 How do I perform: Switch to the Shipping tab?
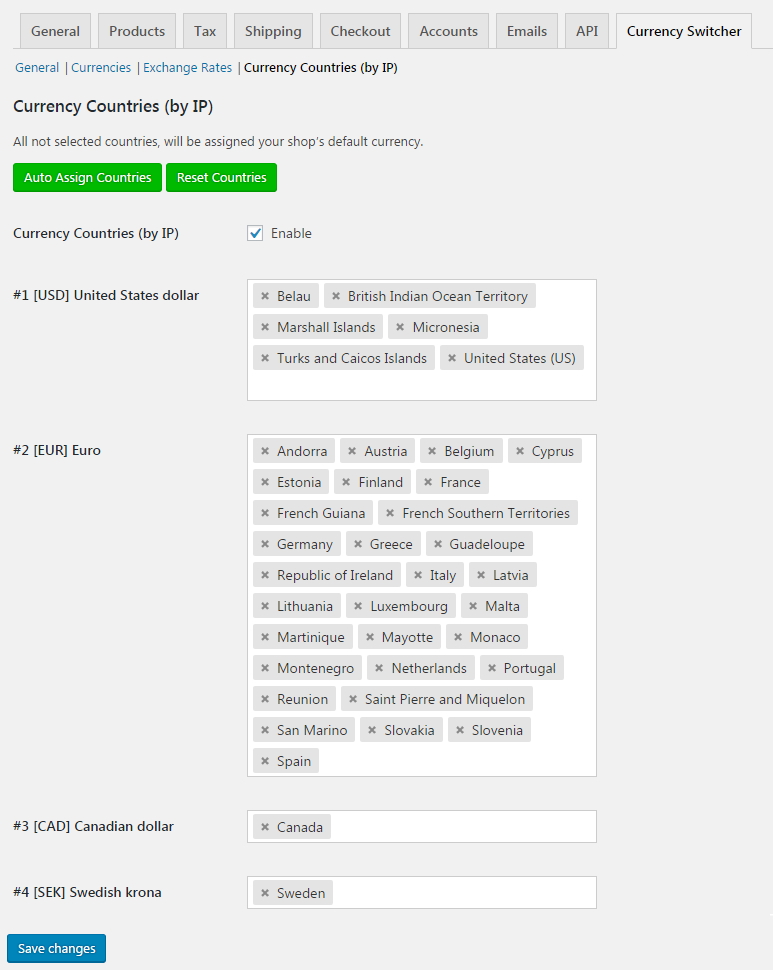click(x=273, y=31)
